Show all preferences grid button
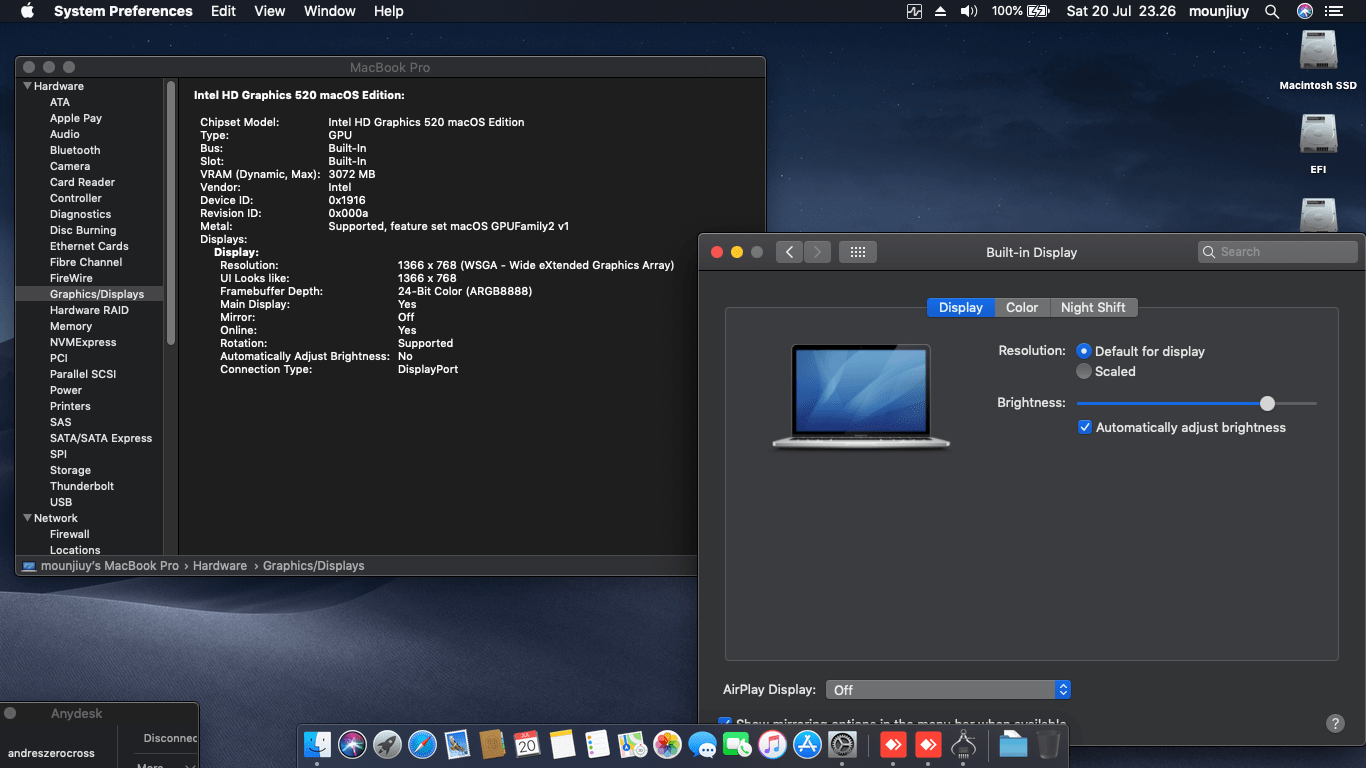Screen dimensions: 1366x768 coord(857,252)
